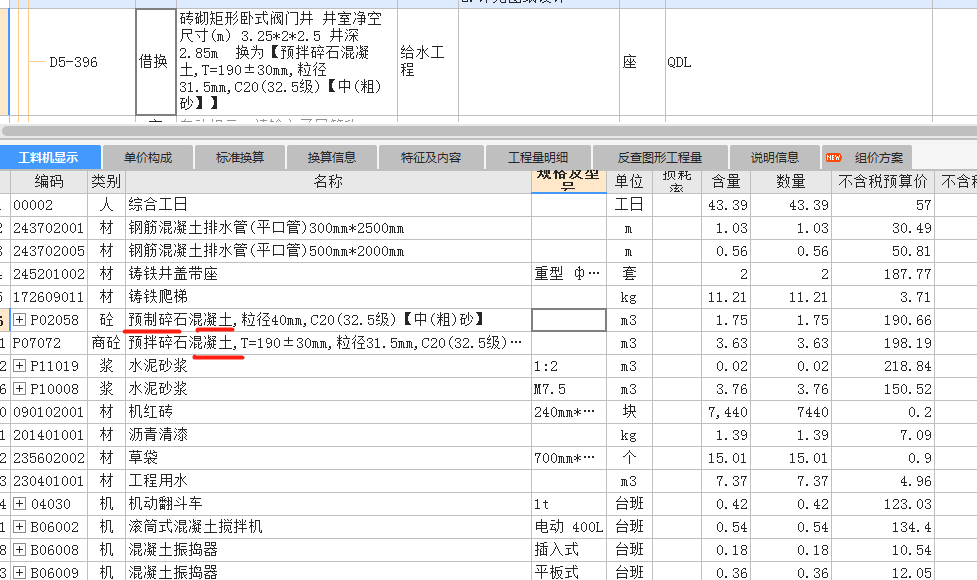Switch to the 工料机显示 tab

50,158
